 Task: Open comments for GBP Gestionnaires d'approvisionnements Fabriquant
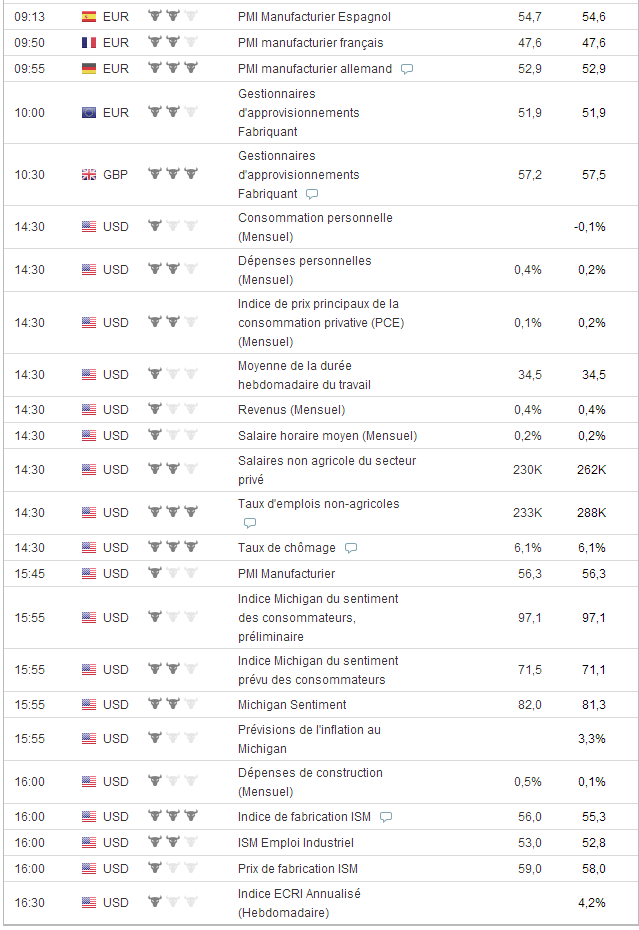[x=312, y=194]
